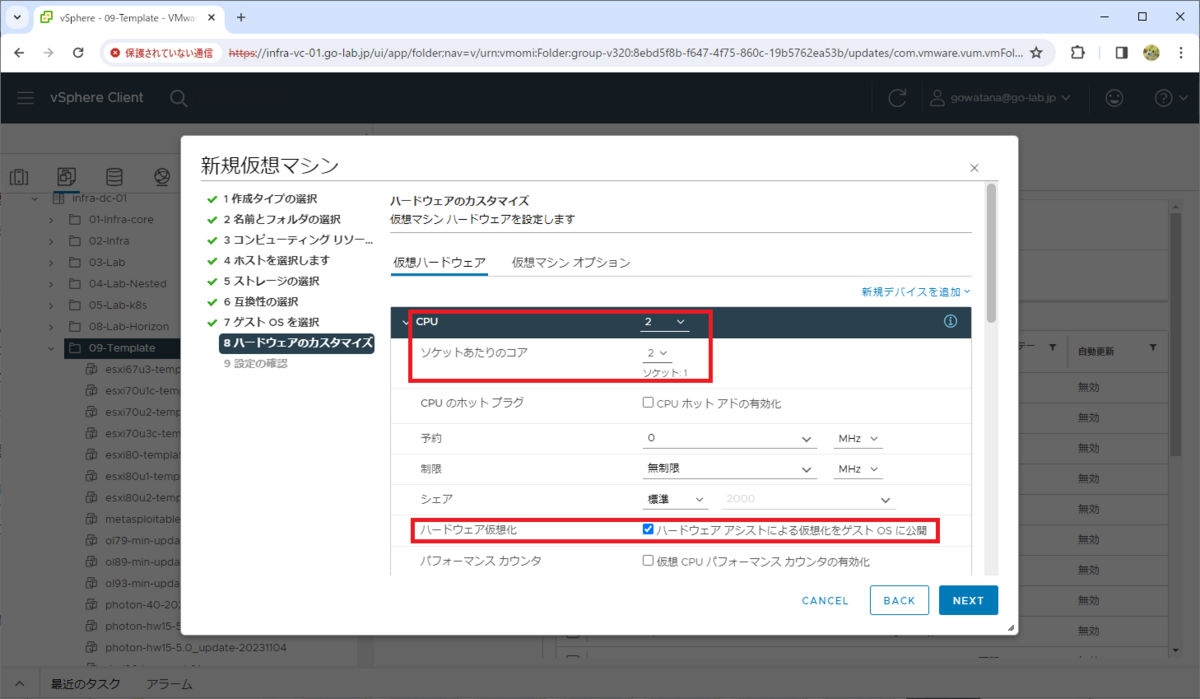
Task: Click the CANCEL button
Action: (825, 600)
